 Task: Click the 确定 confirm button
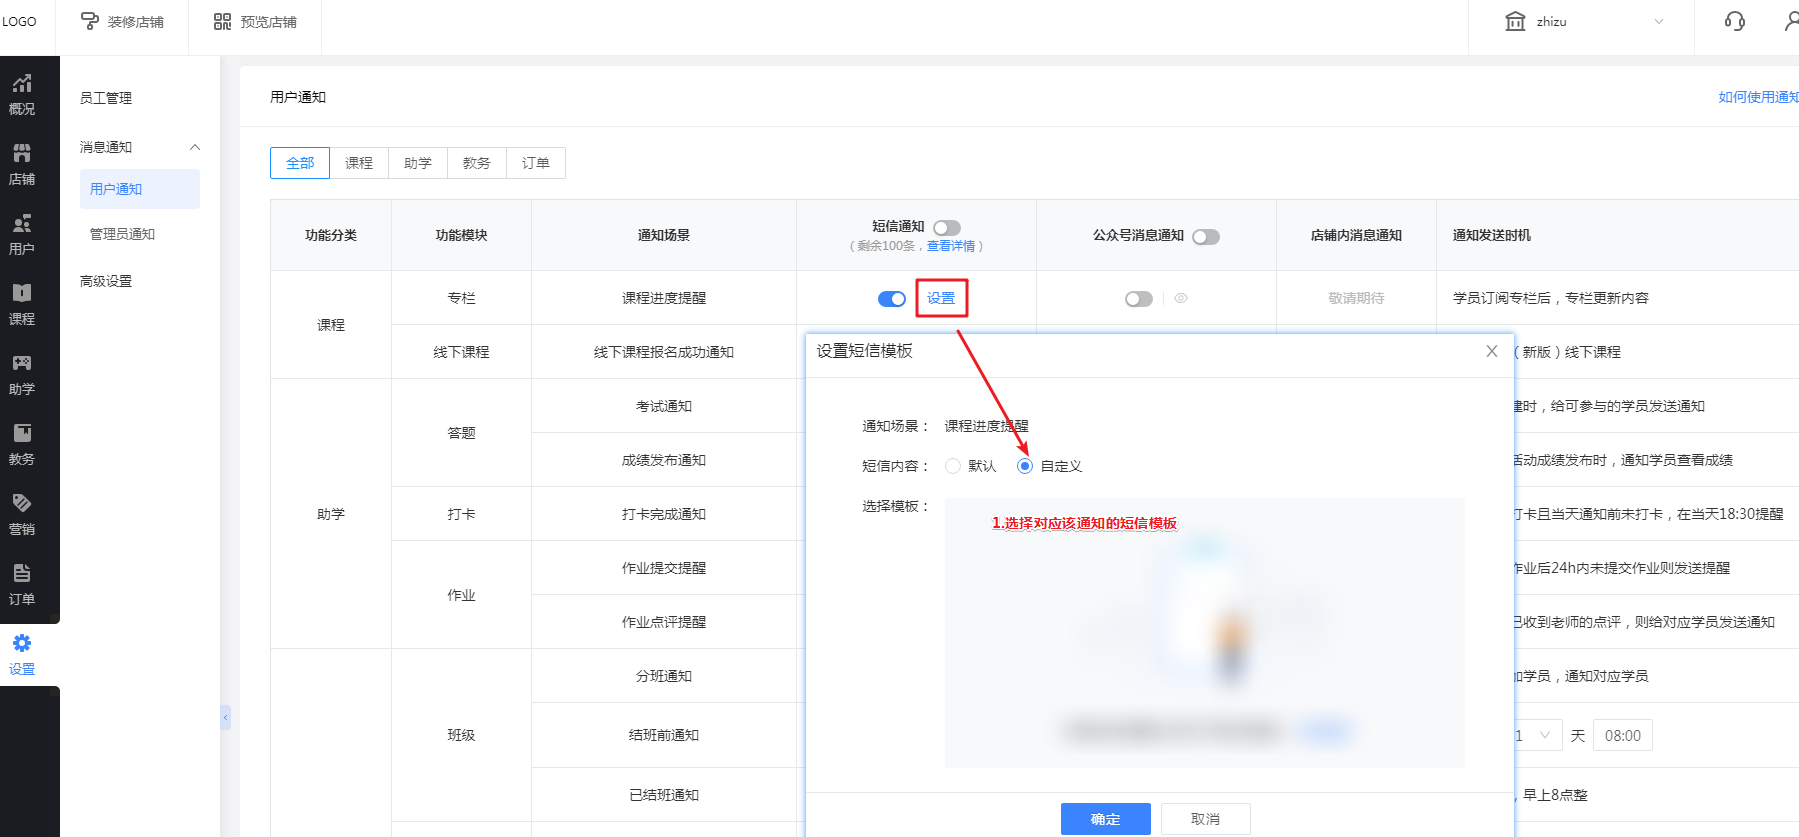1105,818
